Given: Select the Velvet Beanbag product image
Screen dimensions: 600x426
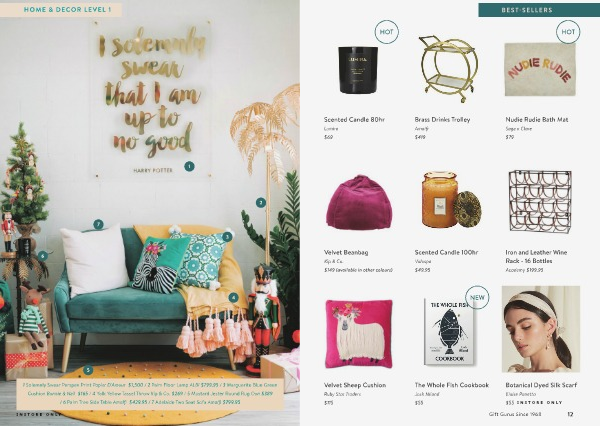Looking at the screenshot, I should [359, 202].
